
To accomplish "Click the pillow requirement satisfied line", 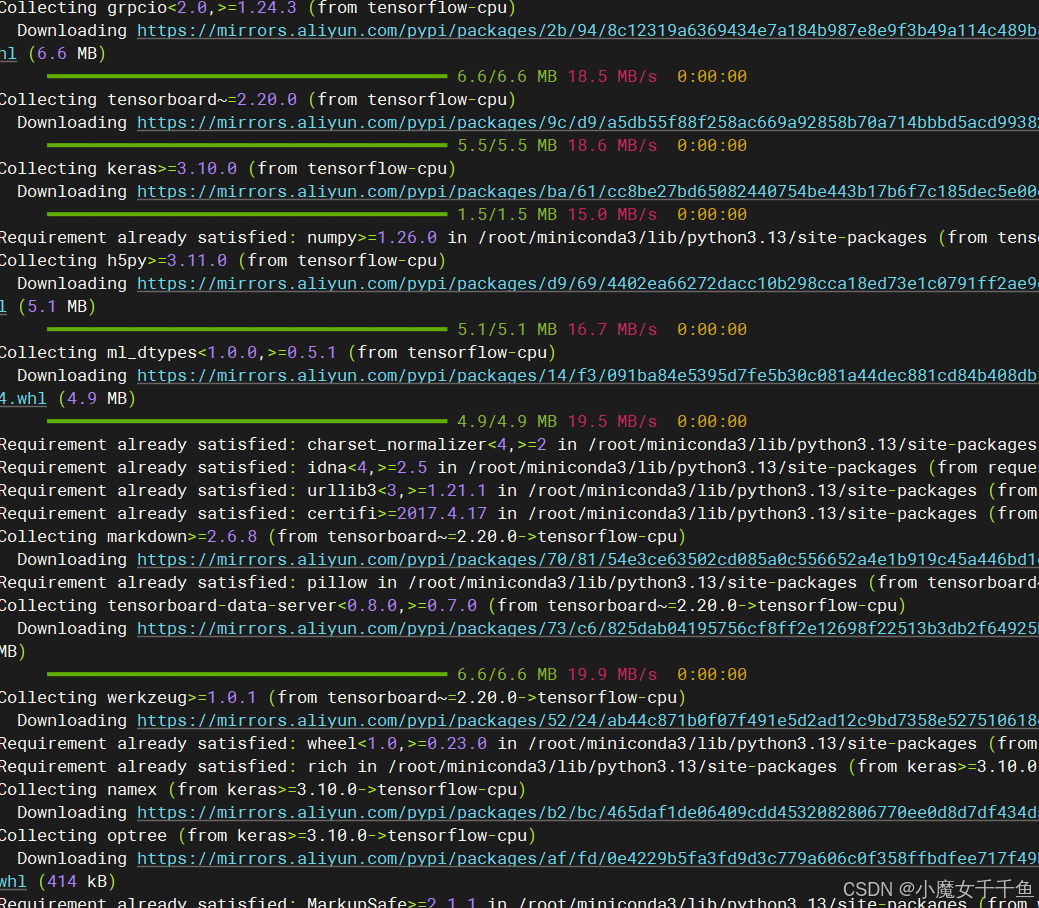I will click(x=520, y=583).
